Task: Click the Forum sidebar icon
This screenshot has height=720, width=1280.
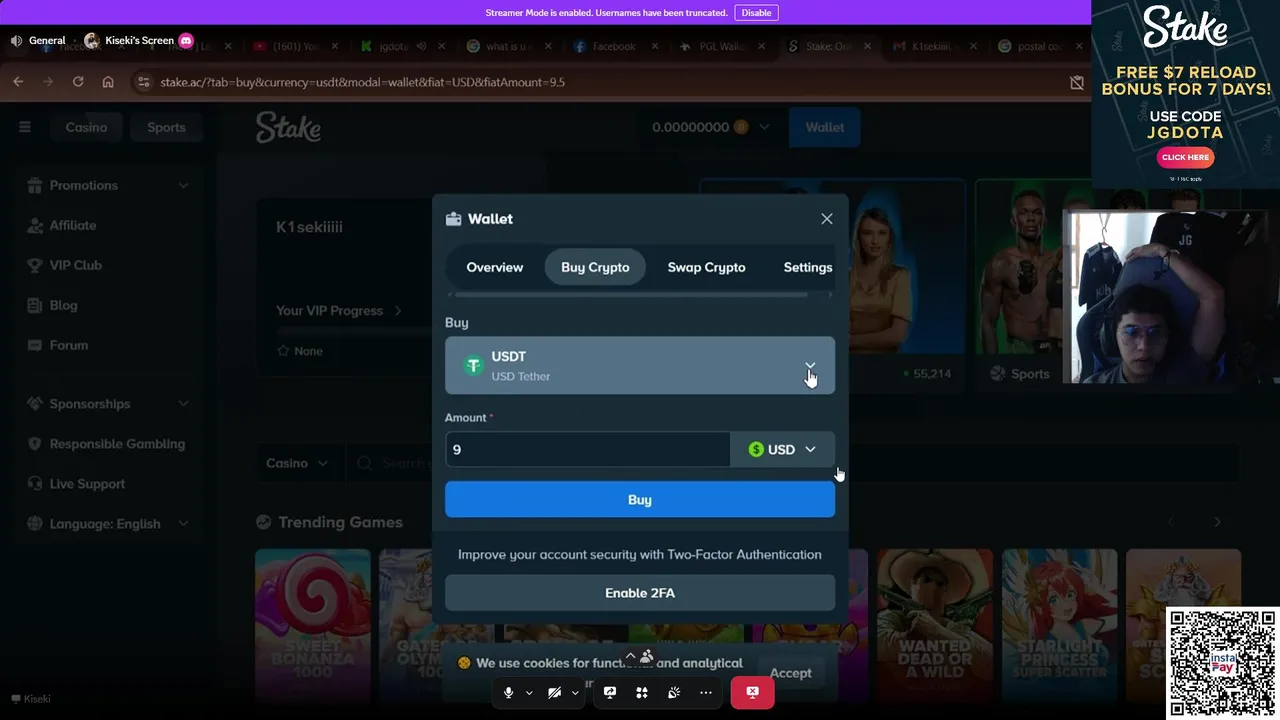Action: [x=35, y=345]
